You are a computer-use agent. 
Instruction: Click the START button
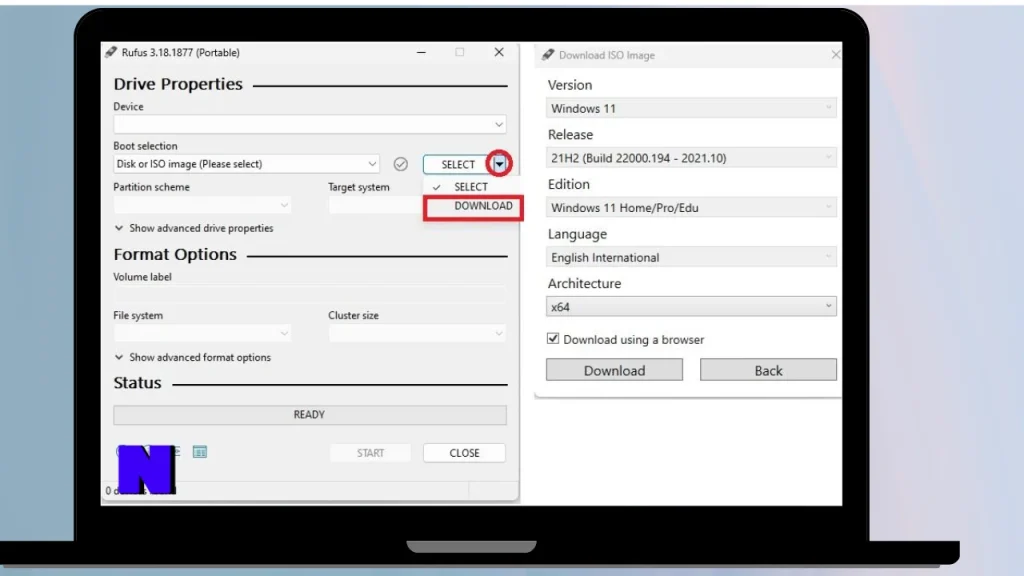click(370, 453)
